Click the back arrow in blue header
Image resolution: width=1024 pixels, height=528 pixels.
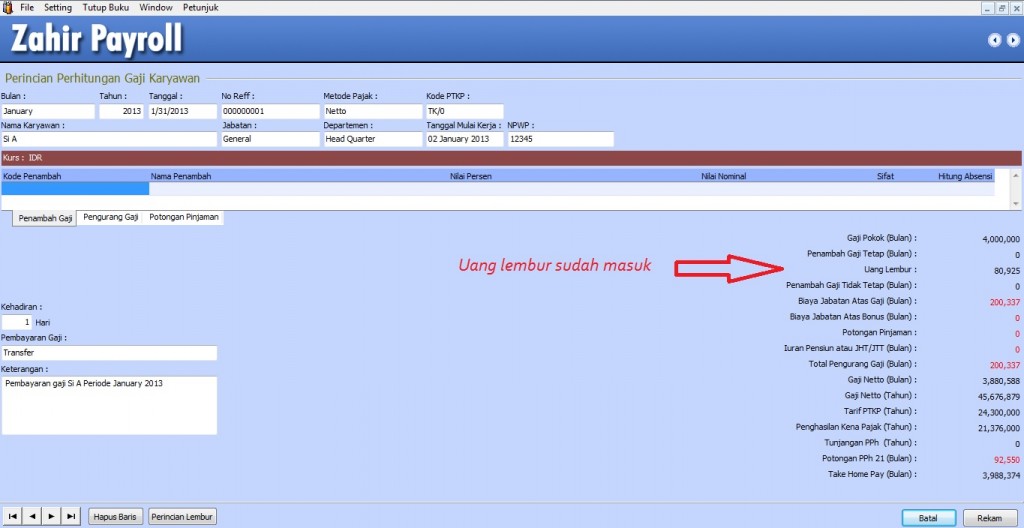[994, 40]
